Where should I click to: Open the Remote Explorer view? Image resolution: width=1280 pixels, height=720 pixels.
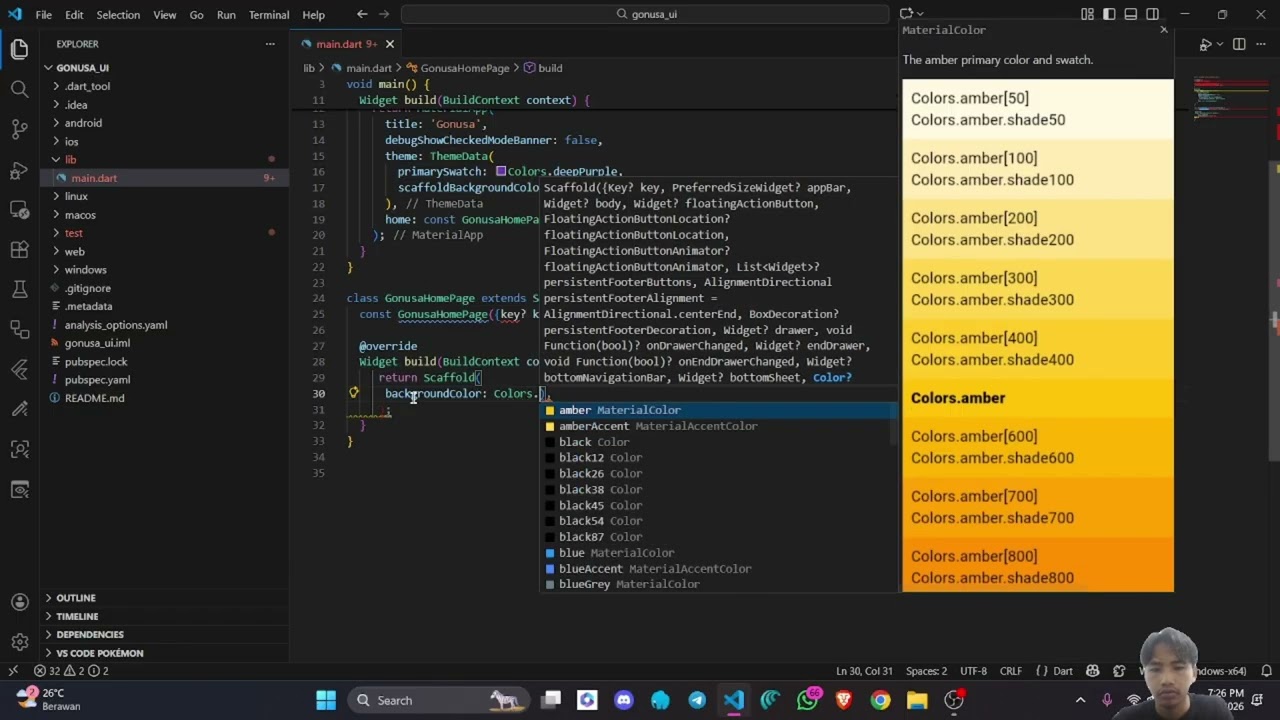19,209
